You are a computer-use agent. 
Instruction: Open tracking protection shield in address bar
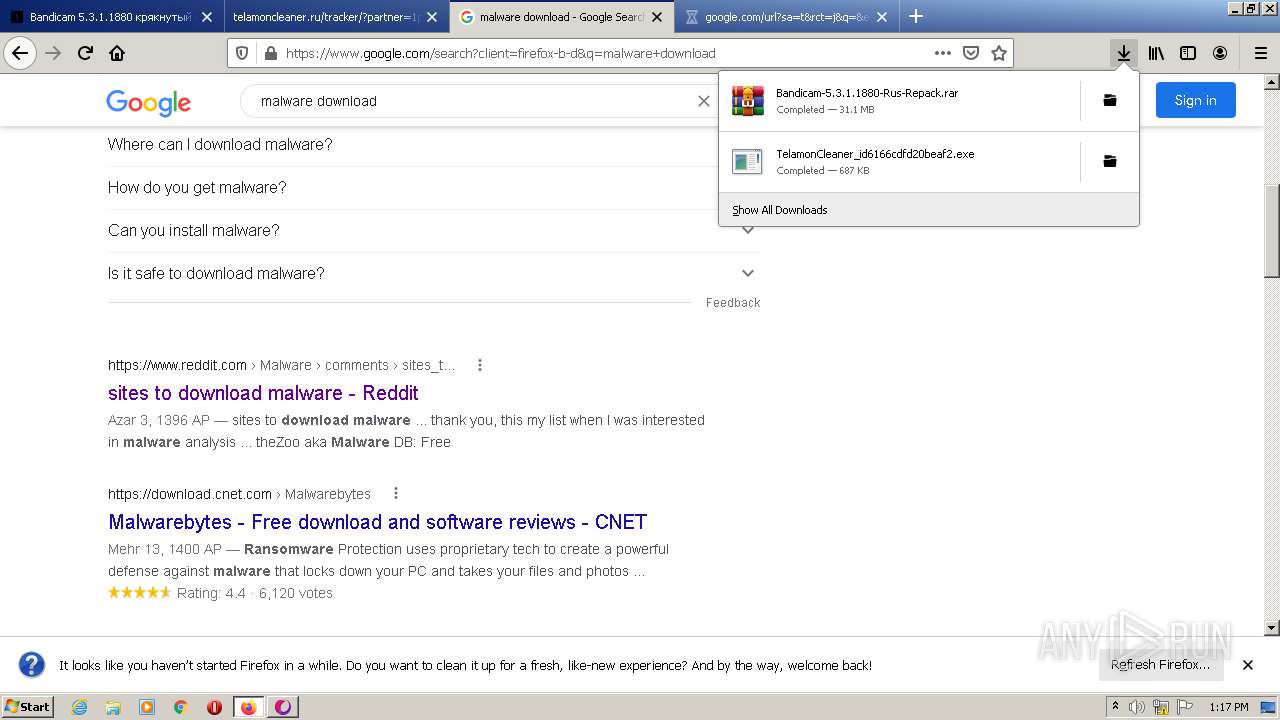[x=243, y=53]
